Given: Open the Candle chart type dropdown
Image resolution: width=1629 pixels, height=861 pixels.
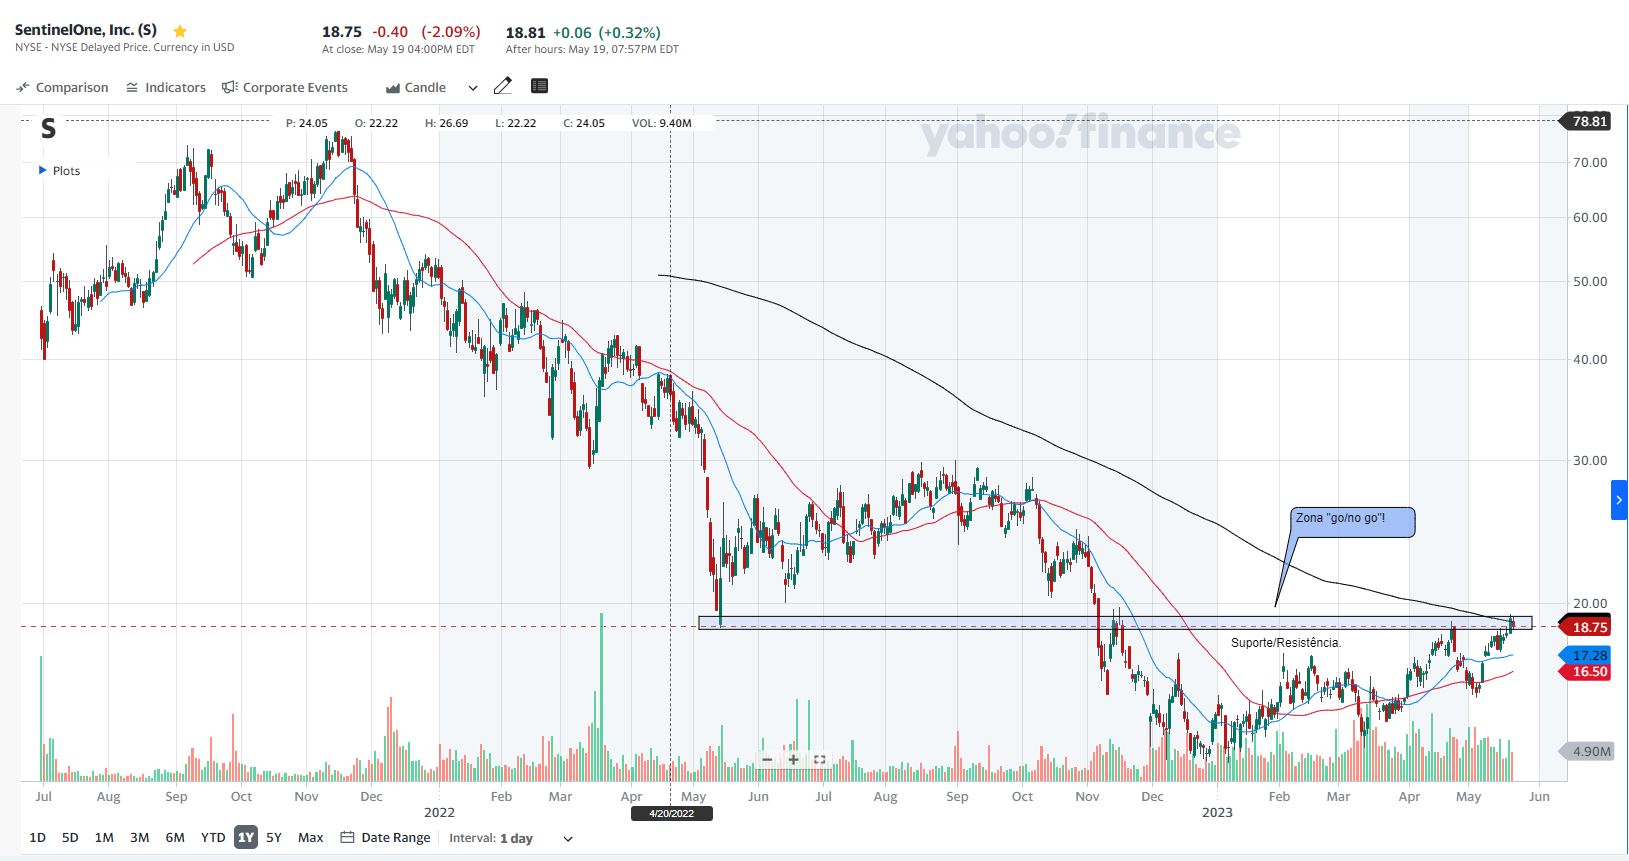Looking at the screenshot, I should point(473,88).
